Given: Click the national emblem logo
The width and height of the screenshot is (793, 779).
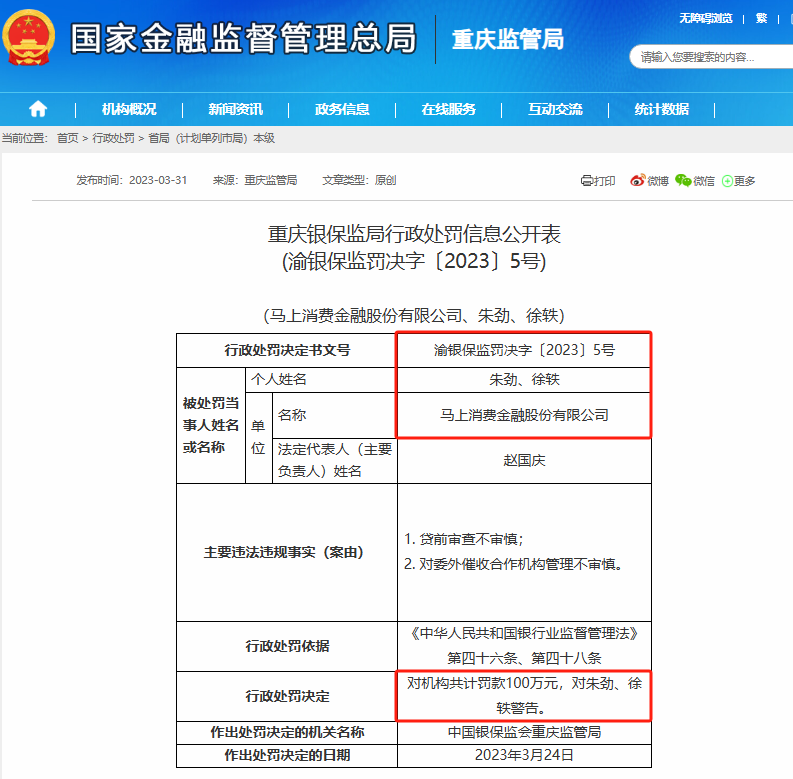Looking at the screenshot, I should 30,40.
